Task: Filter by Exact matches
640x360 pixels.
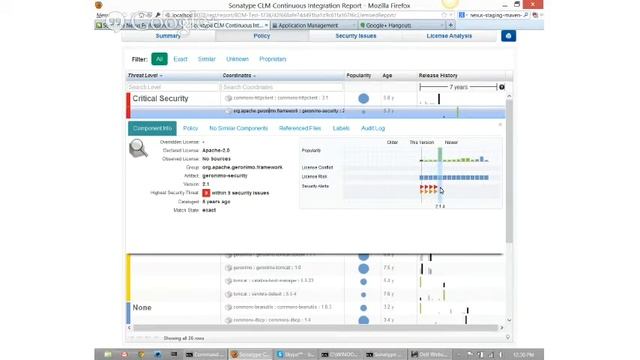Action: pos(180,59)
